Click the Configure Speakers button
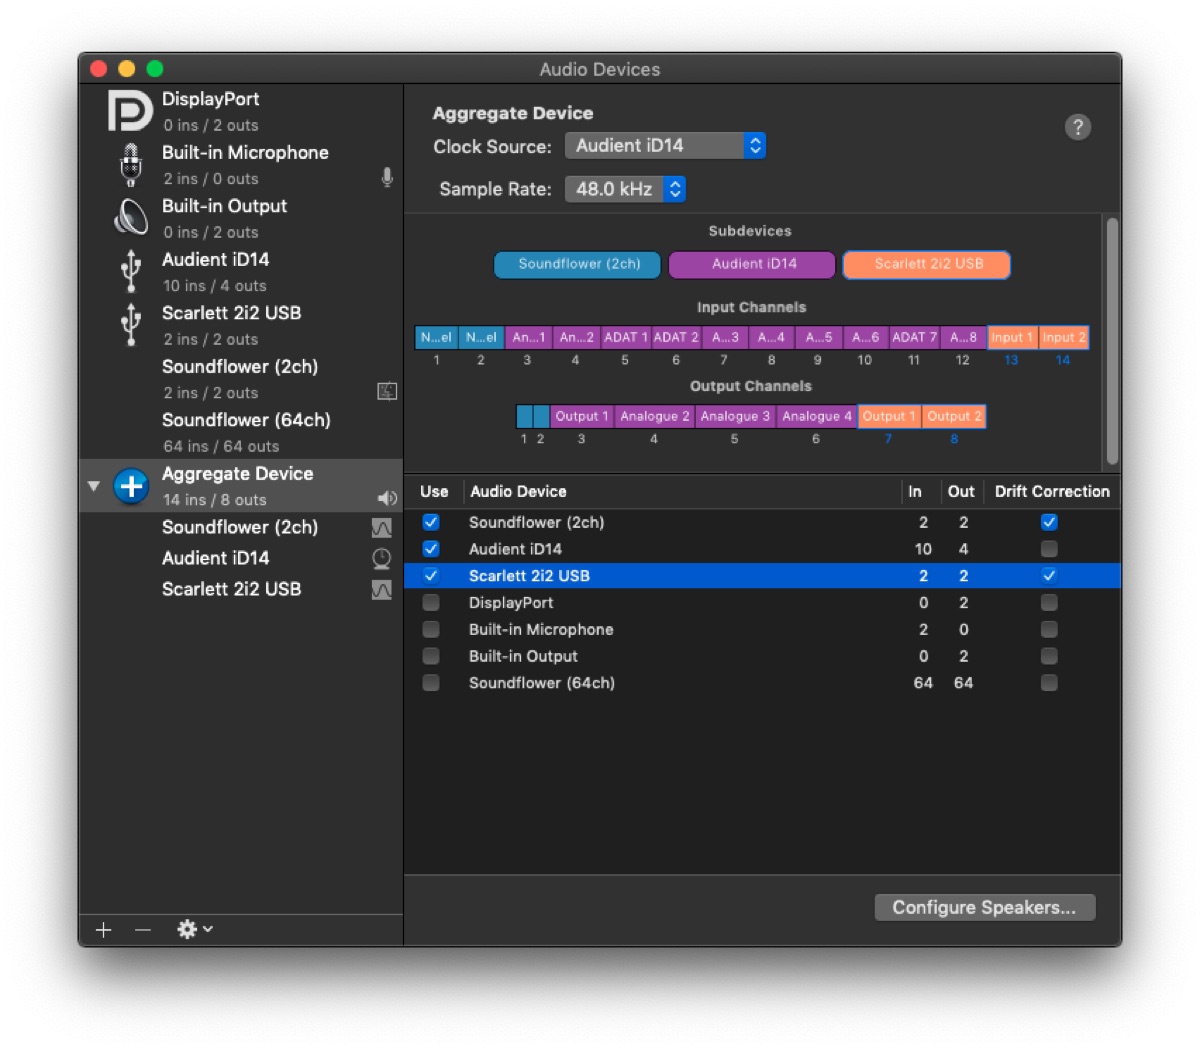Screen dimensions: 1200x1050 (x=985, y=907)
